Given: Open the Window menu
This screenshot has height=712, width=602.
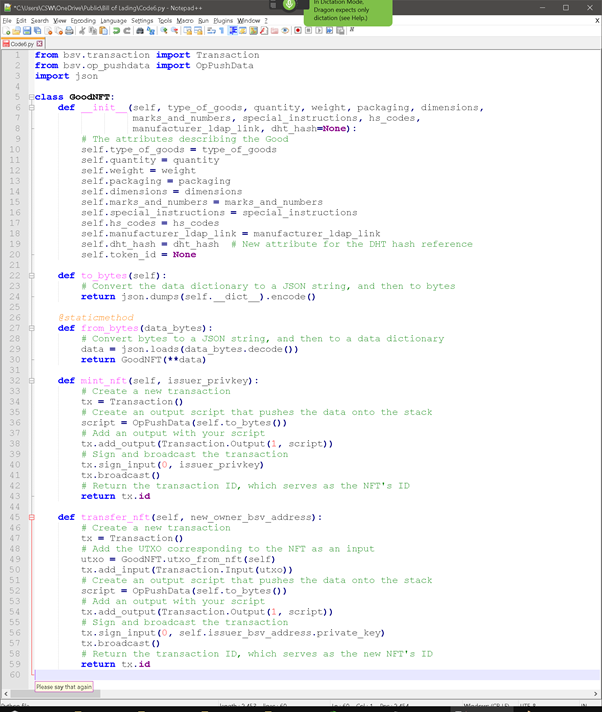Looking at the screenshot, I should pyautogui.click(x=248, y=20).
